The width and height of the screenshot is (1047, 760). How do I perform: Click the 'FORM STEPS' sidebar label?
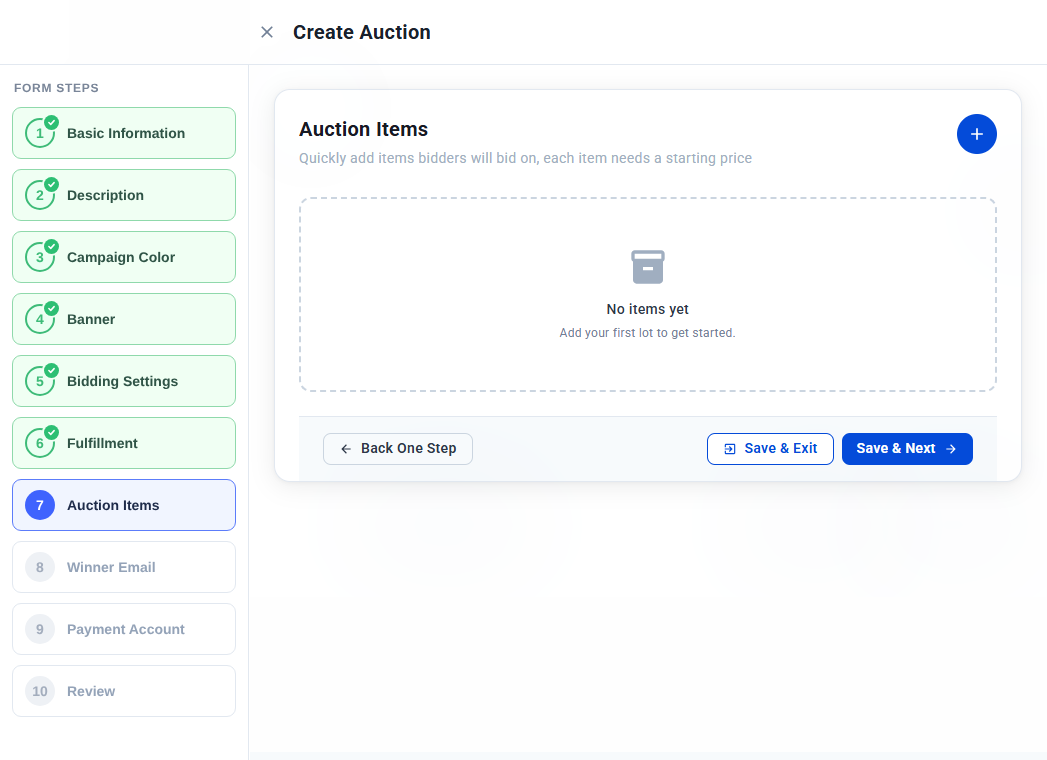[x=56, y=88]
